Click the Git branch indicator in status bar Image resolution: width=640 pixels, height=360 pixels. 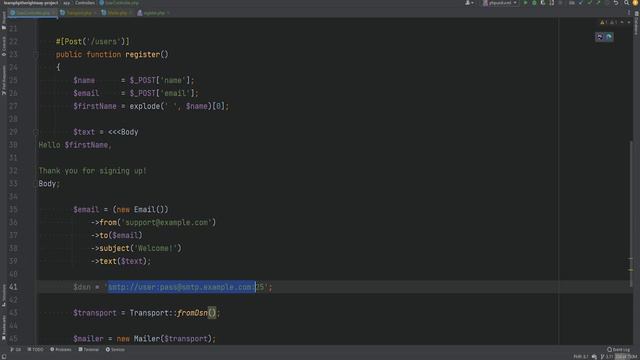pyautogui.click(x=607, y=356)
